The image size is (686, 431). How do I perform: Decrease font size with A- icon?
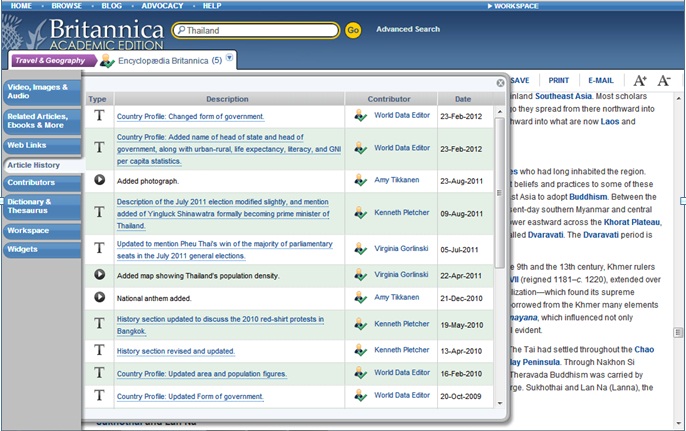click(664, 81)
